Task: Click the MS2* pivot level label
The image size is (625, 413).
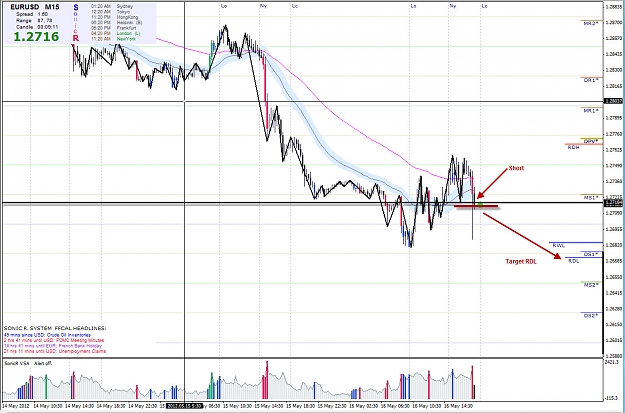Action: coord(591,285)
